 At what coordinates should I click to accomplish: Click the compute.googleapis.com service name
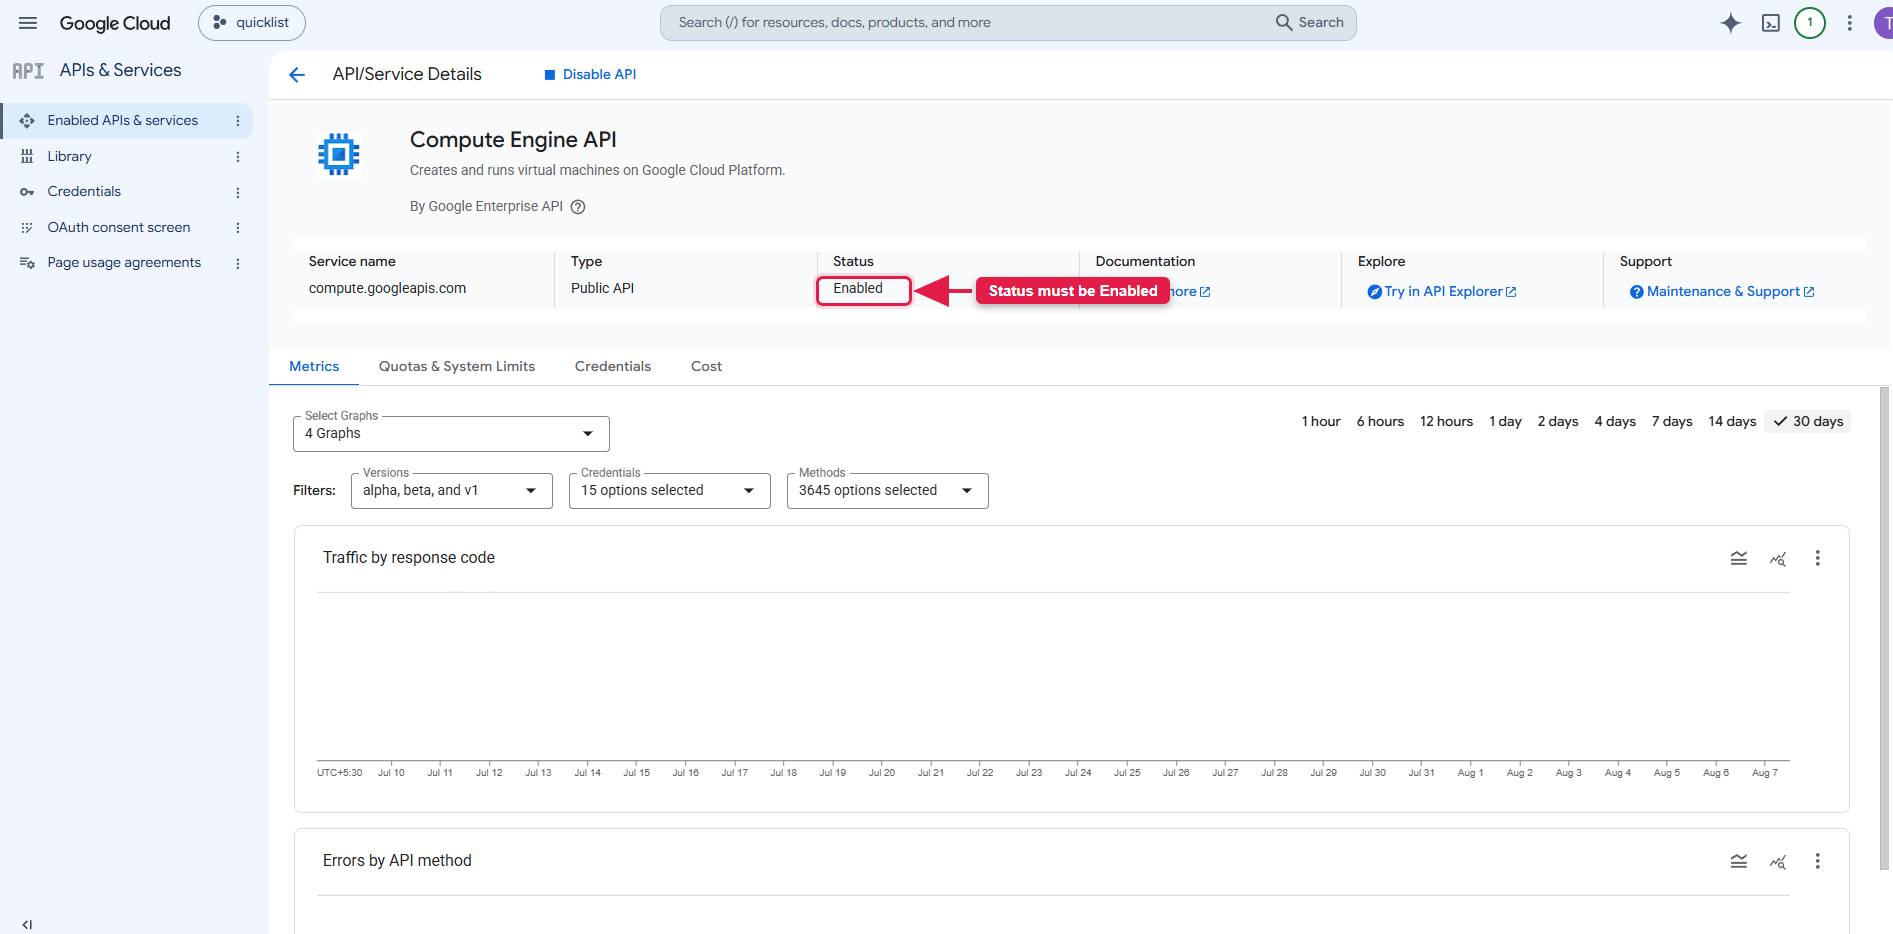(387, 289)
